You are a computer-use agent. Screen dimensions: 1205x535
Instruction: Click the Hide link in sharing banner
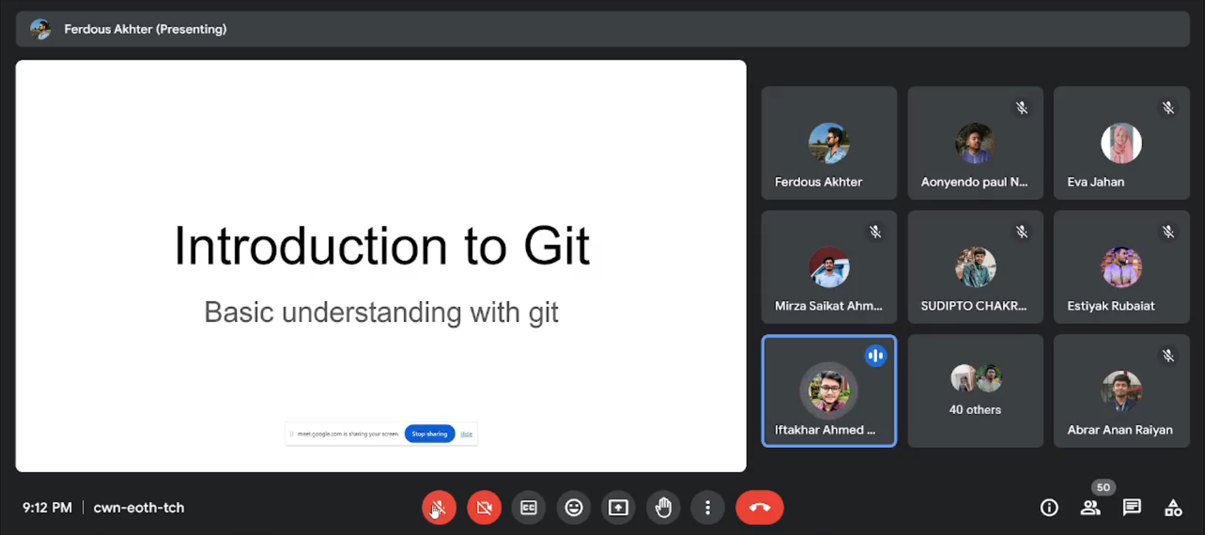[466, 434]
